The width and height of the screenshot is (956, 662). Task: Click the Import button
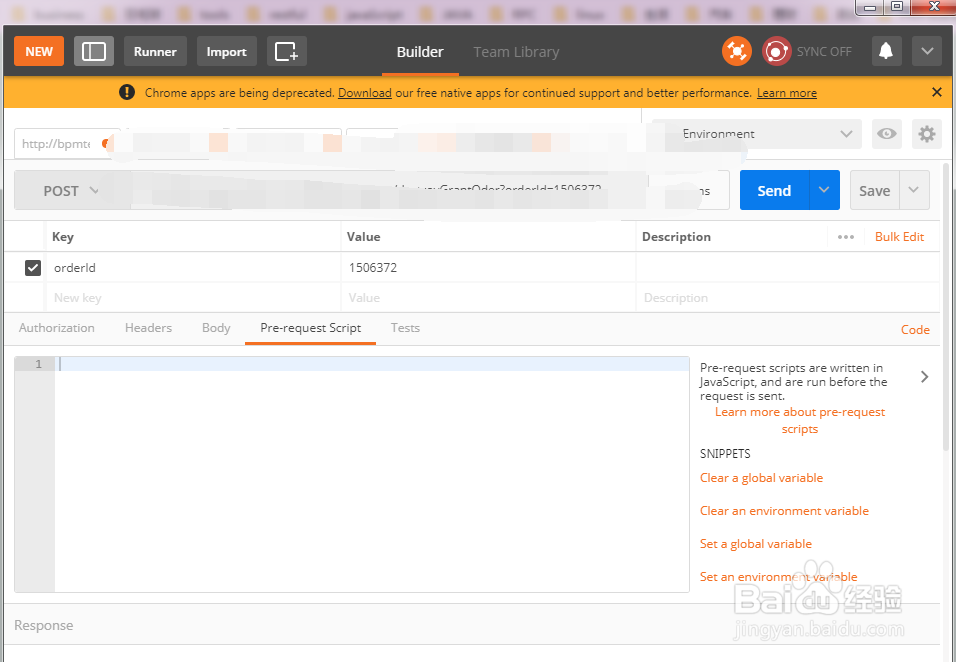(226, 51)
